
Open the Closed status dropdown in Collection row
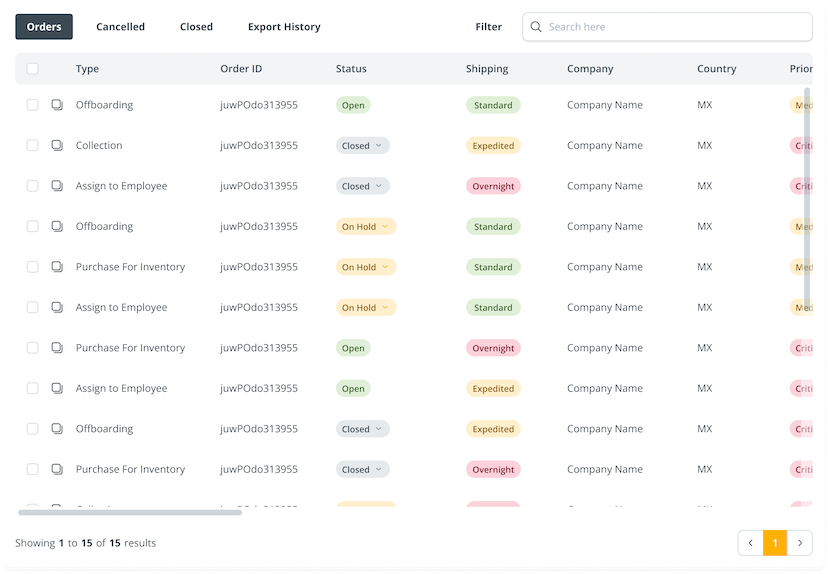pyautogui.click(x=362, y=146)
